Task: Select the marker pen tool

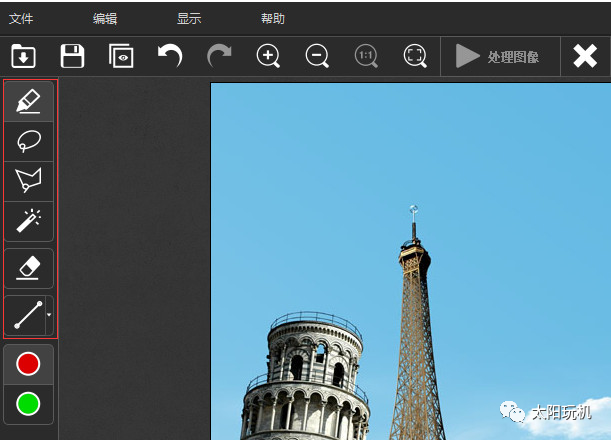Action: [x=29, y=101]
